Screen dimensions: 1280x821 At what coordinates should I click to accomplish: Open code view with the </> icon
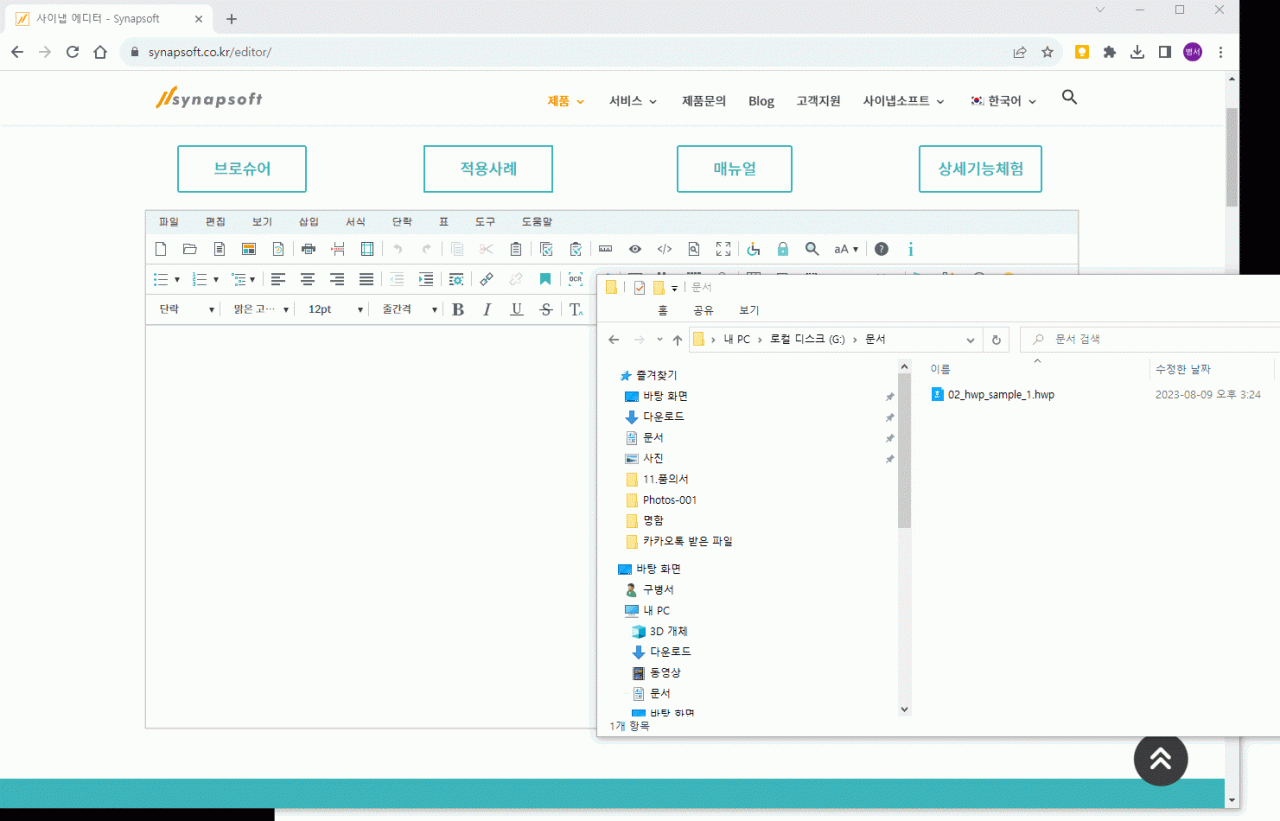[664, 249]
